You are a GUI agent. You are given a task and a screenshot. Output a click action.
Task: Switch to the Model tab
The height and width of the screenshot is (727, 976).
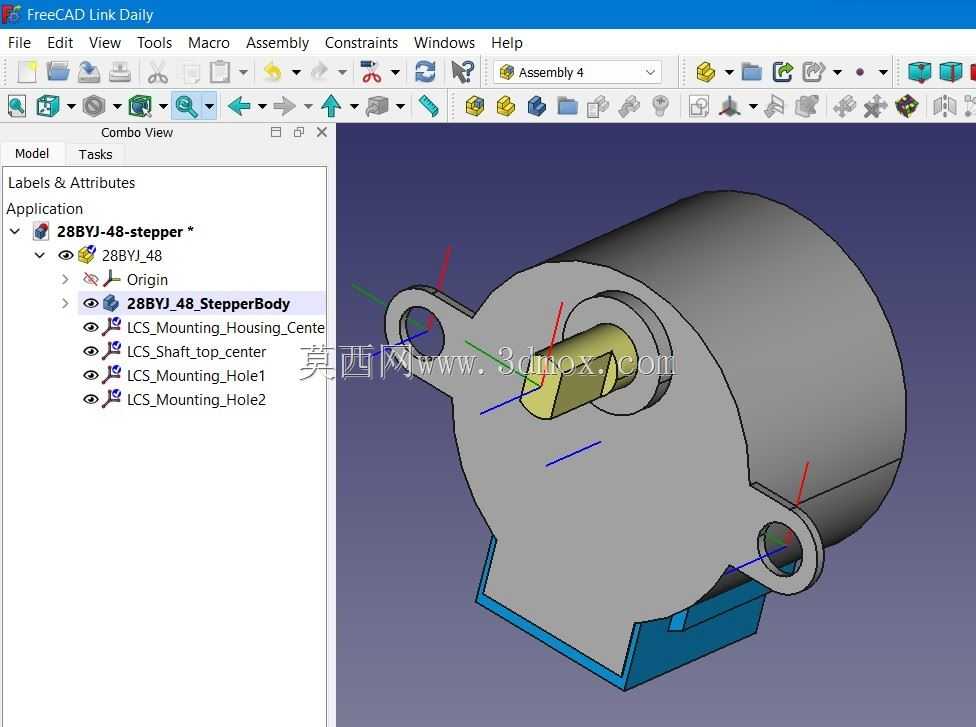[32, 154]
